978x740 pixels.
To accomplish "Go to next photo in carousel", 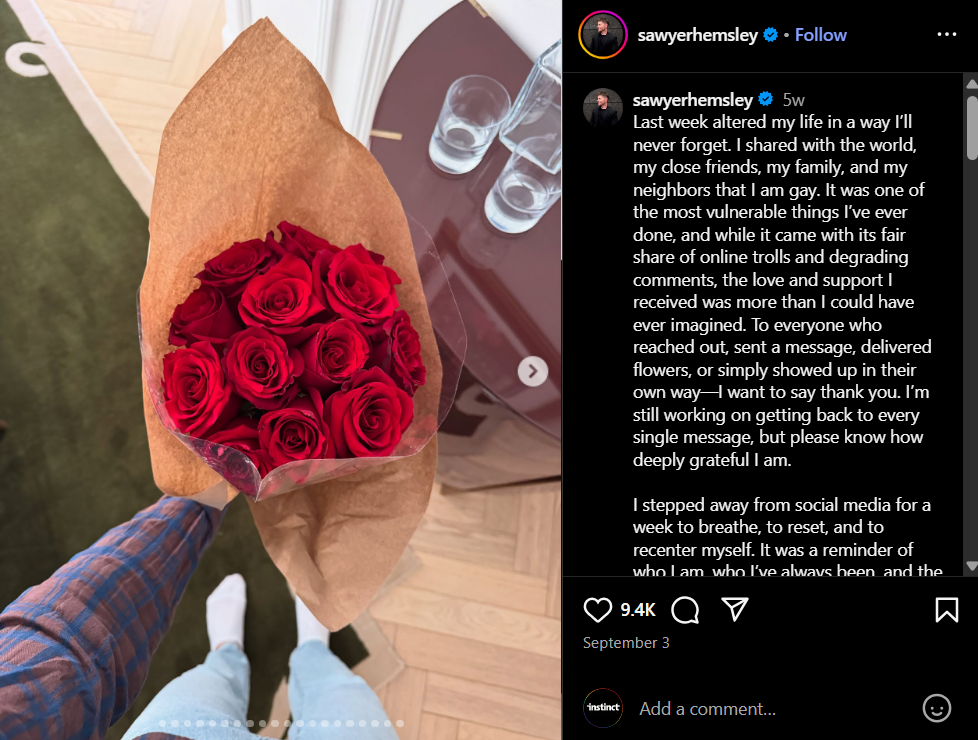I will pyautogui.click(x=533, y=371).
